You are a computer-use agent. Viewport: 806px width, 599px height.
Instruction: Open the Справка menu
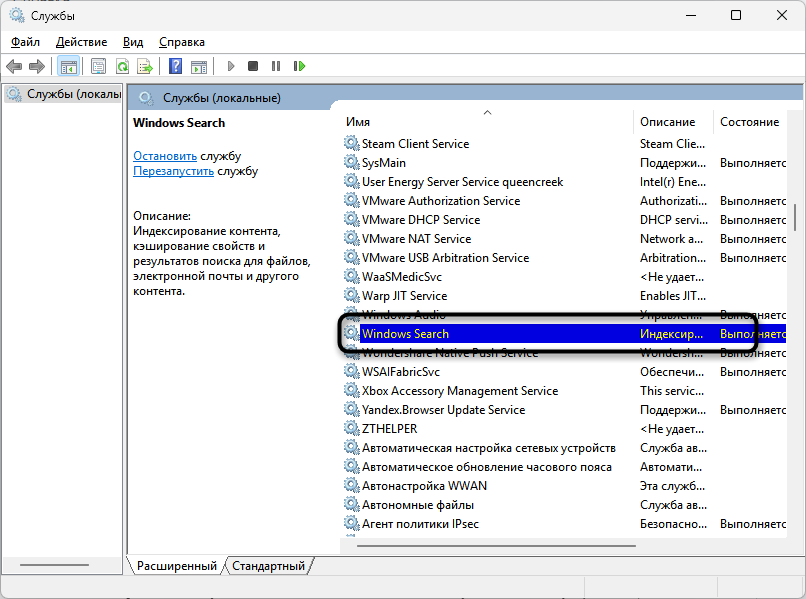(181, 42)
